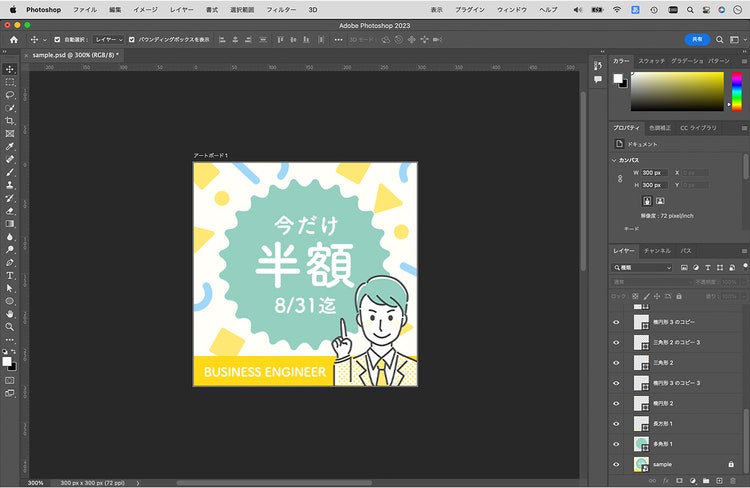Create a new layer with plus icon
The height and width of the screenshot is (488, 750).
point(719,480)
